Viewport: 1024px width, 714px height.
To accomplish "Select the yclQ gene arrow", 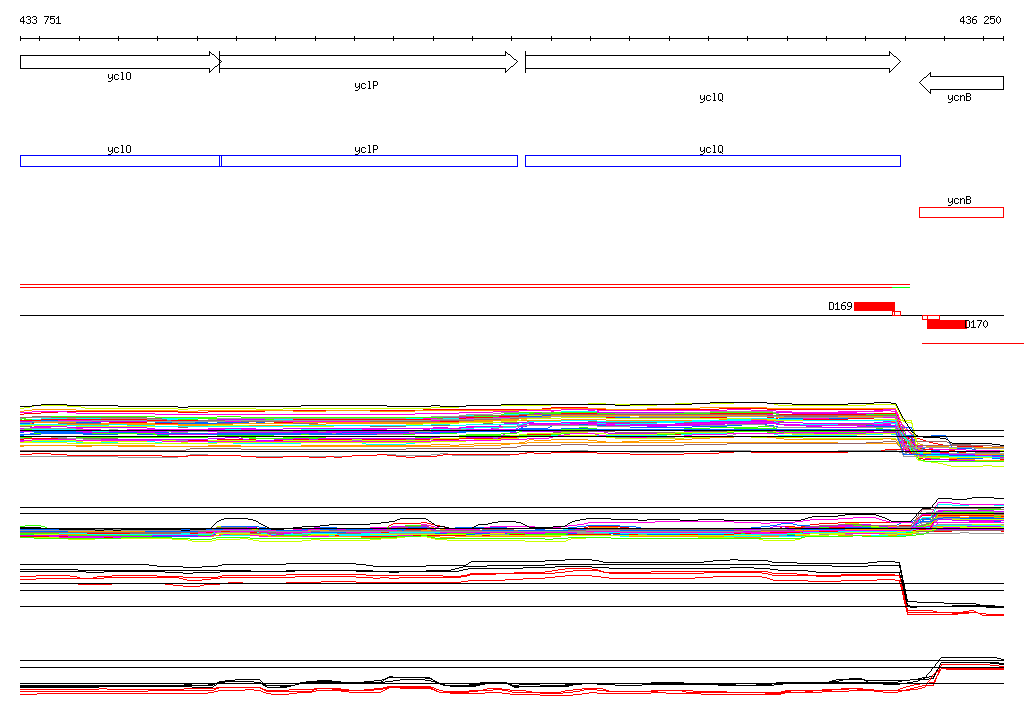I will pos(713,62).
